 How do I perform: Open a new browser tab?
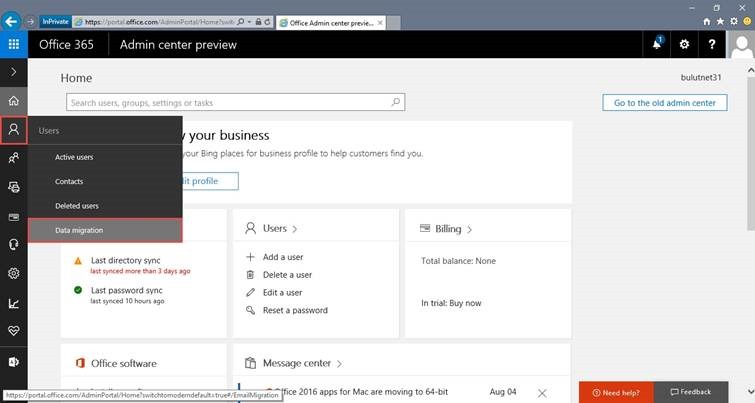[x=393, y=23]
